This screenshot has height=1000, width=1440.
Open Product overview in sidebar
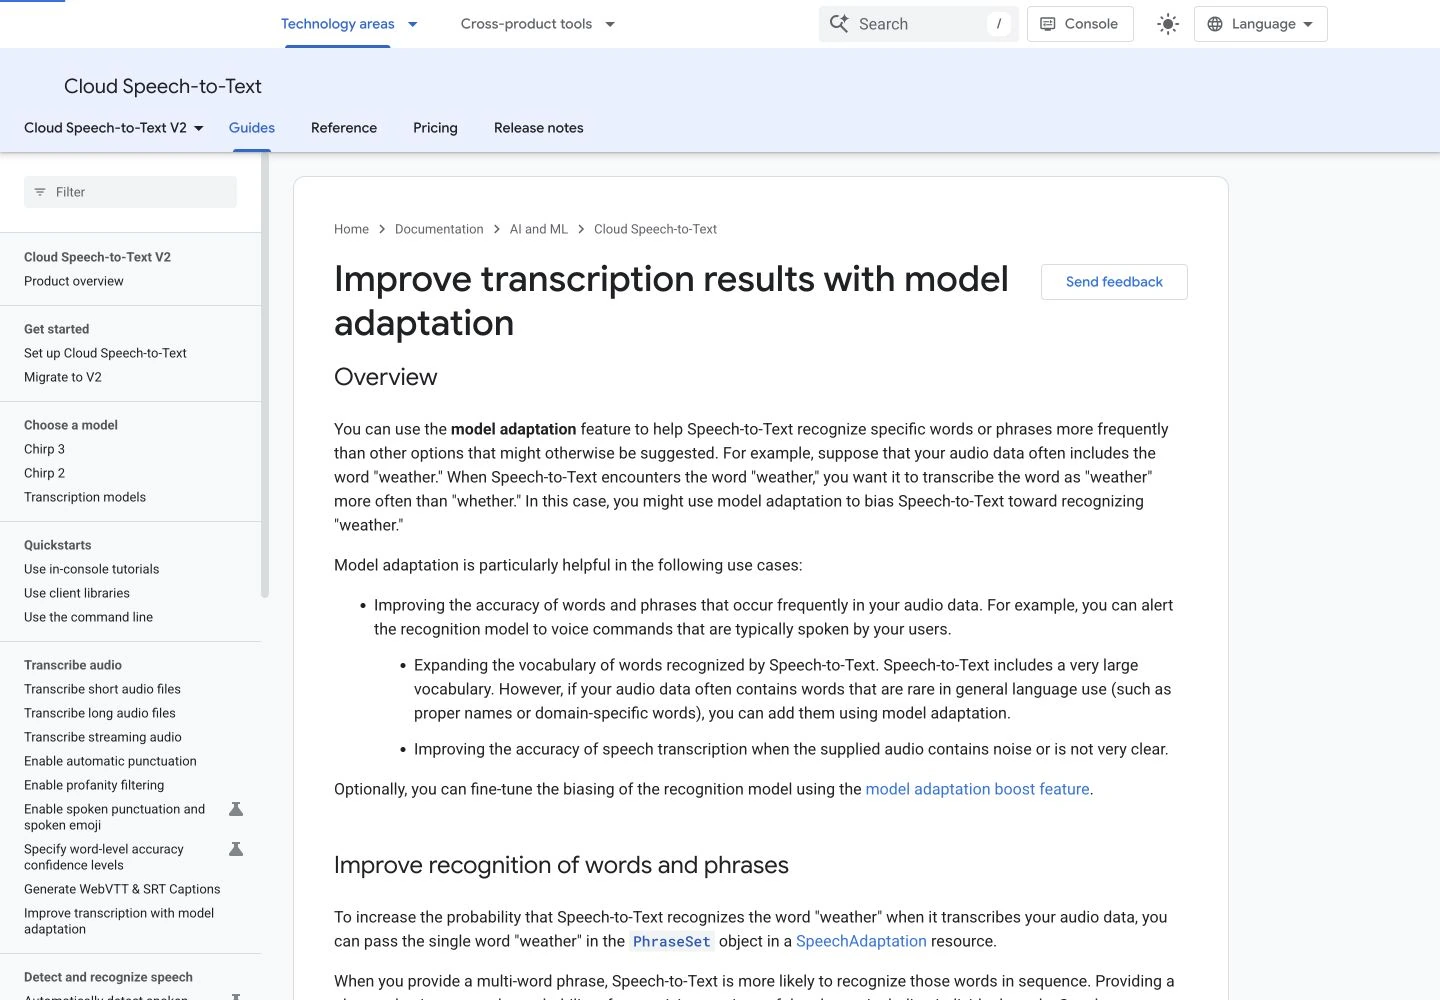click(x=74, y=281)
